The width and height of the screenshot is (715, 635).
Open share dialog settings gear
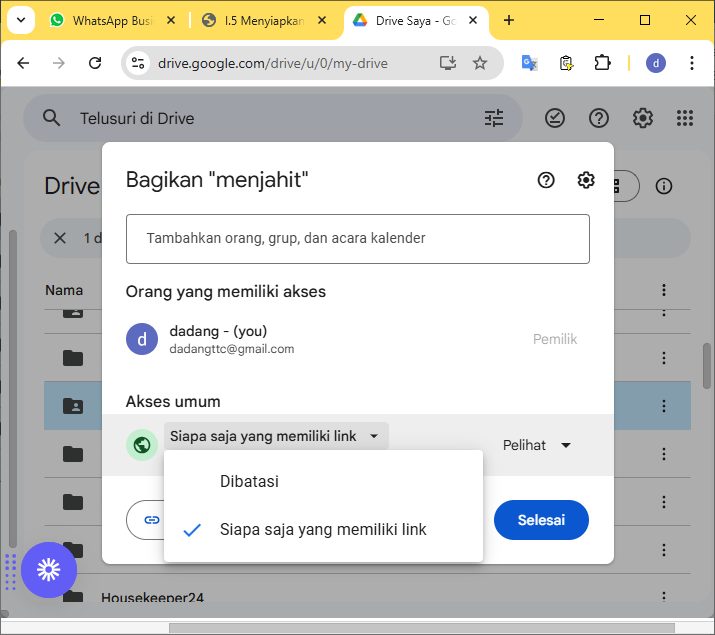(586, 180)
